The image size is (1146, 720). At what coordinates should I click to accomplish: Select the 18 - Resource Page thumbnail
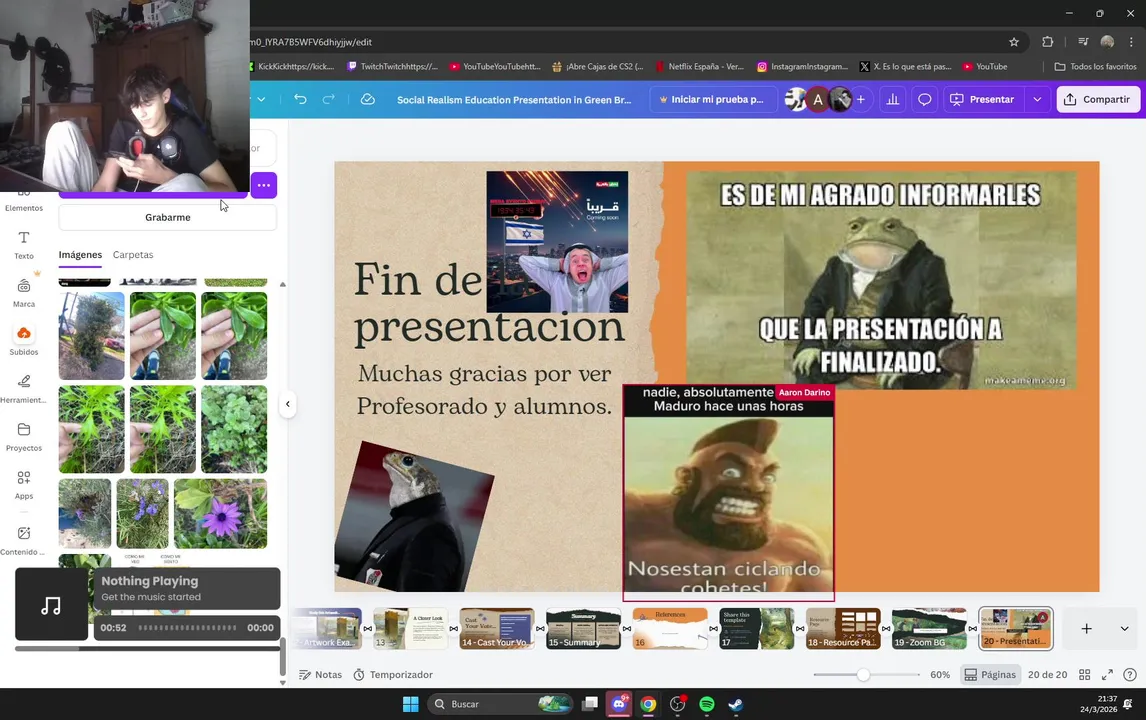843,629
